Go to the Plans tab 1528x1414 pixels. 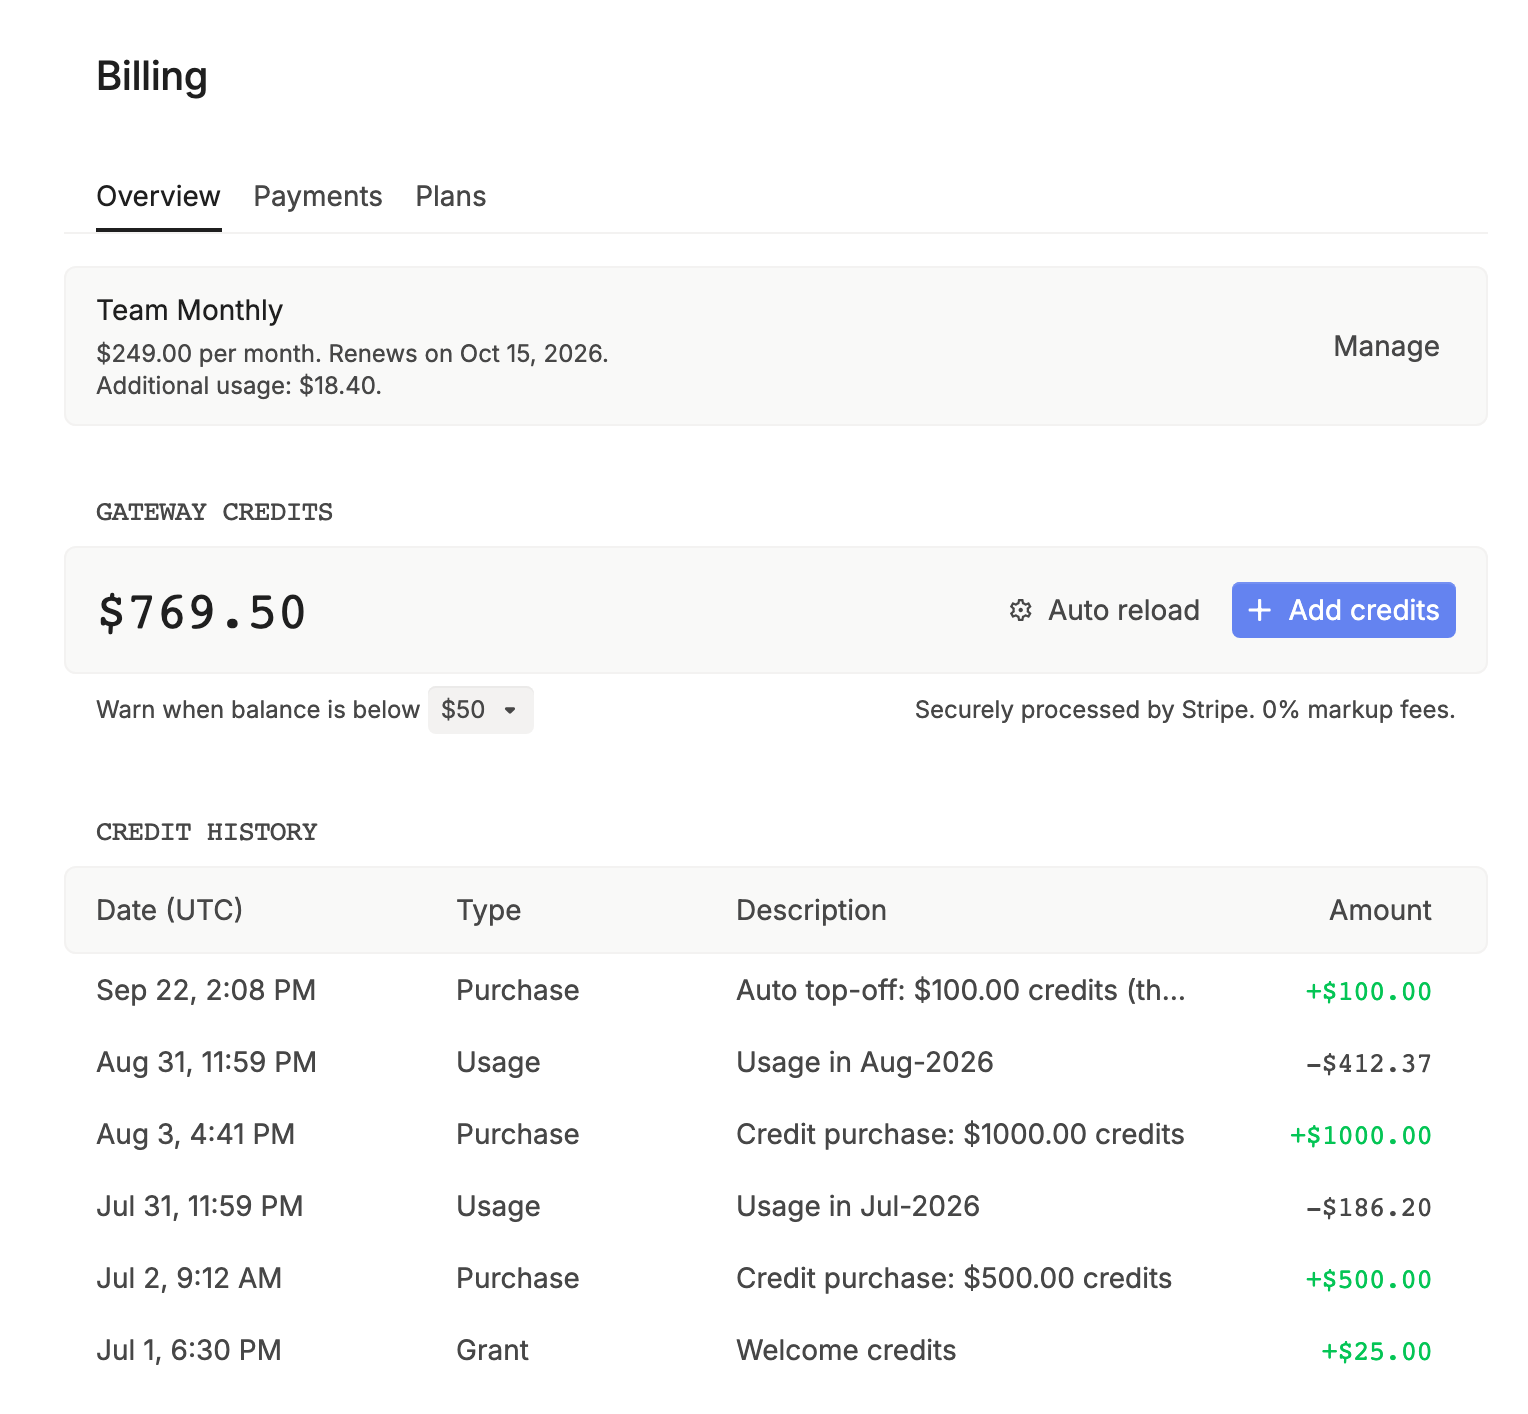point(451,196)
